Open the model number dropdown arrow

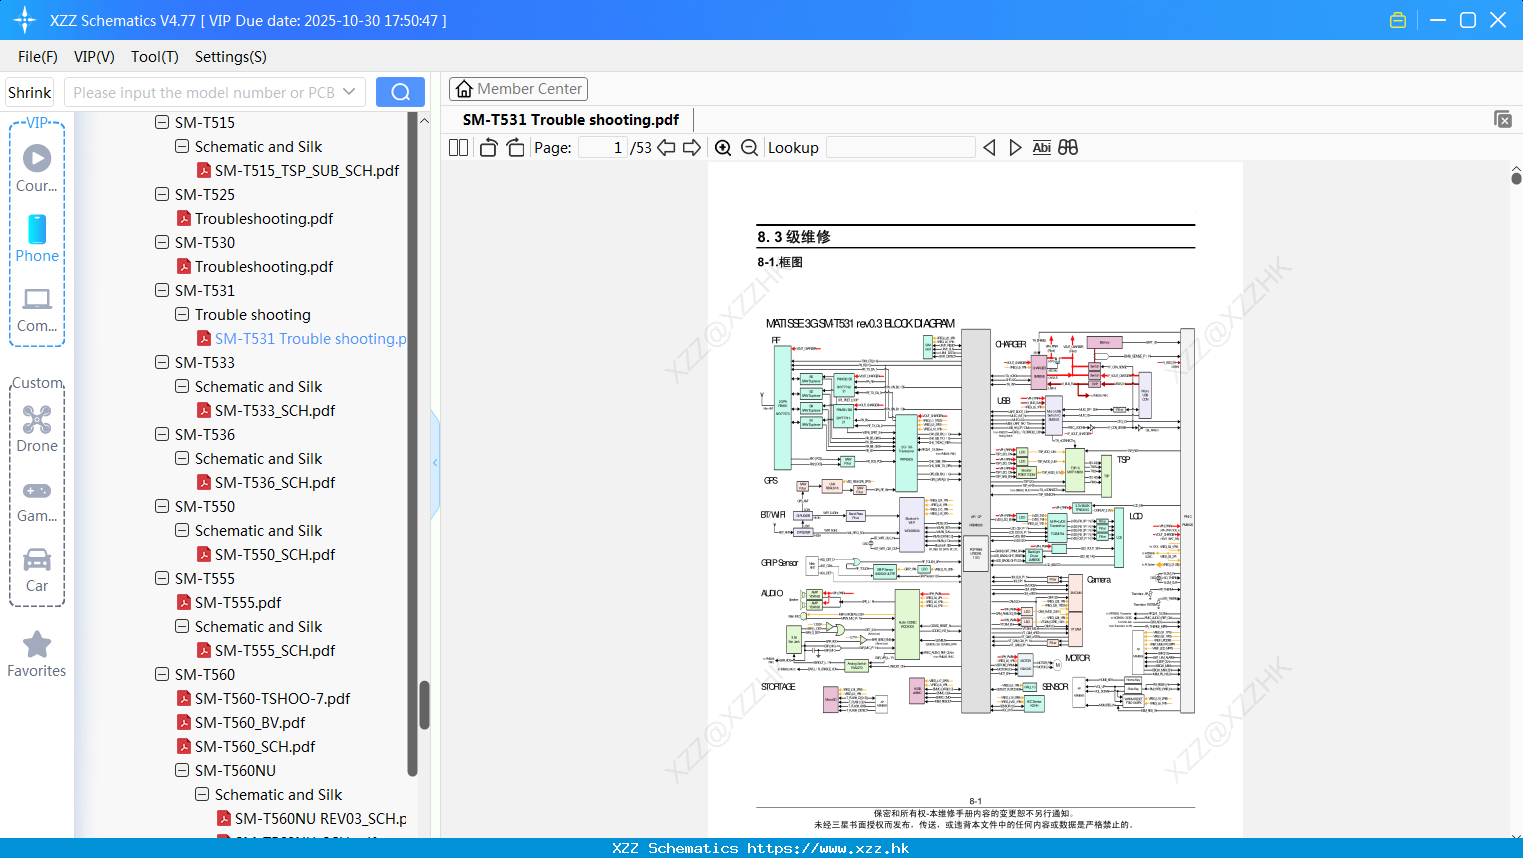[x=349, y=92]
